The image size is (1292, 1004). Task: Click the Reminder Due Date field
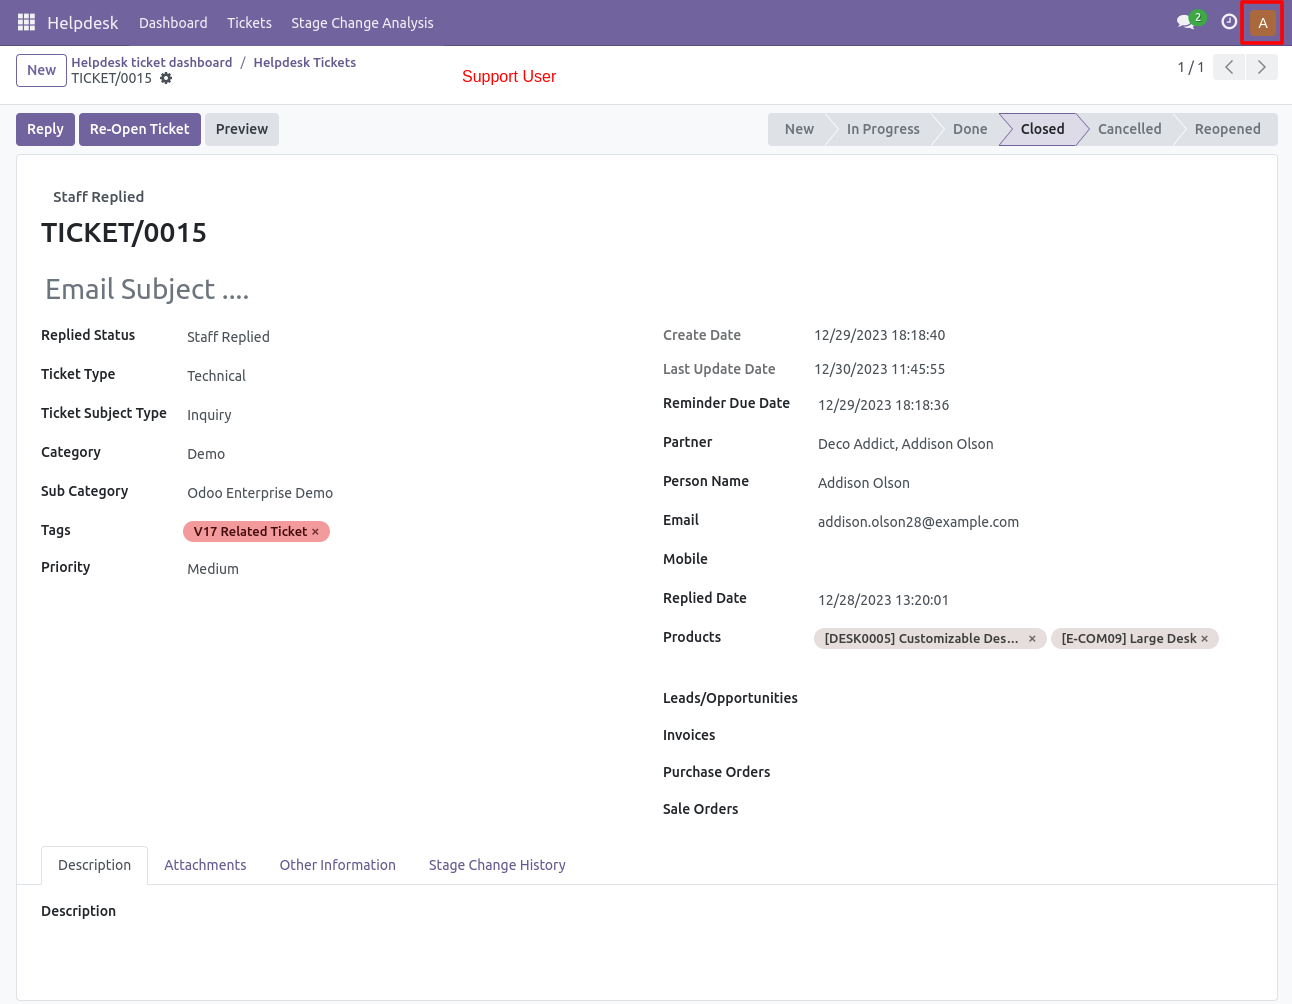tap(1033, 405)
